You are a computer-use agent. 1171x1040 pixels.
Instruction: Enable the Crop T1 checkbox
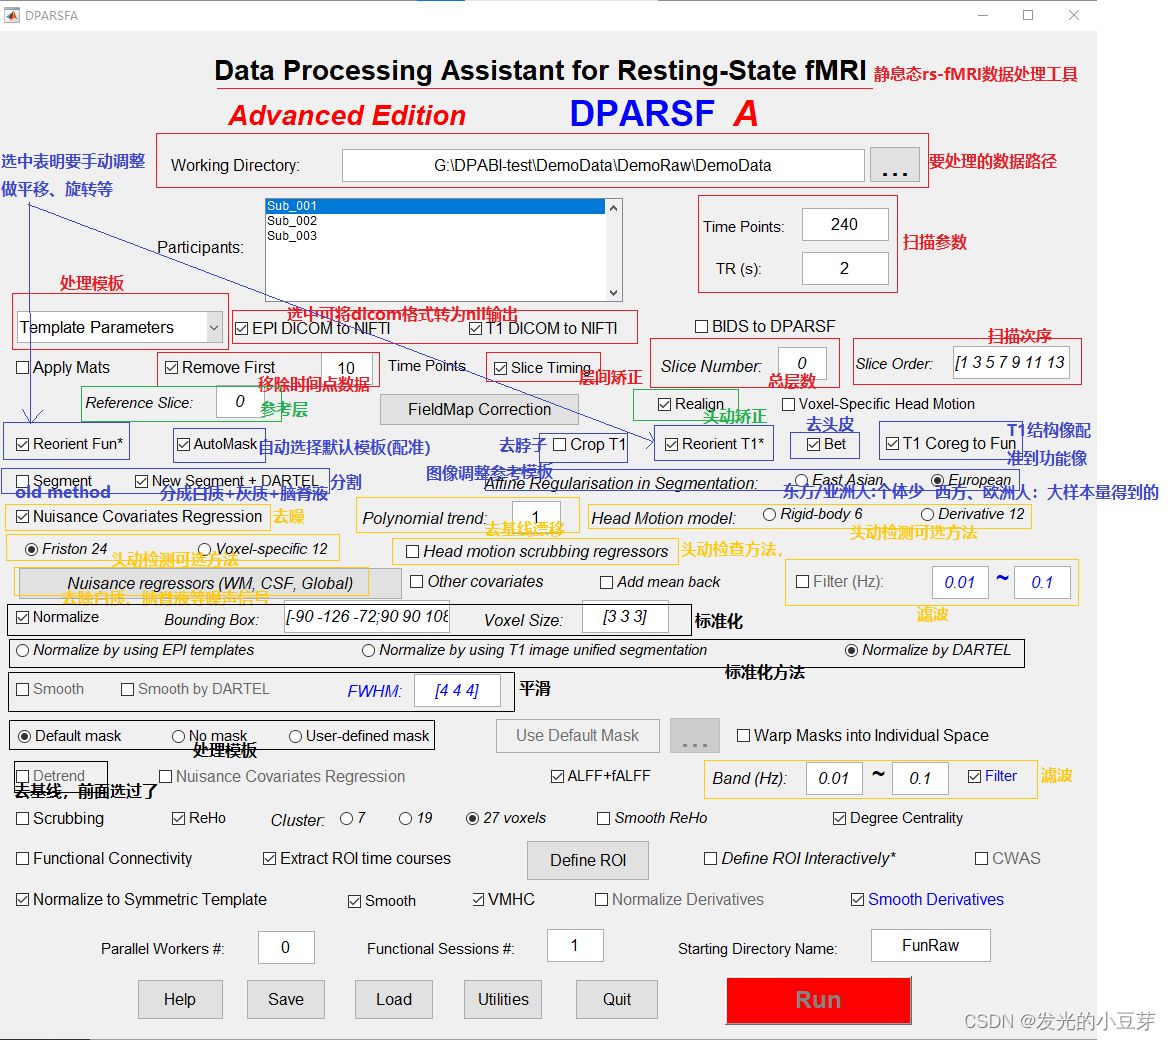coord(559,445)
